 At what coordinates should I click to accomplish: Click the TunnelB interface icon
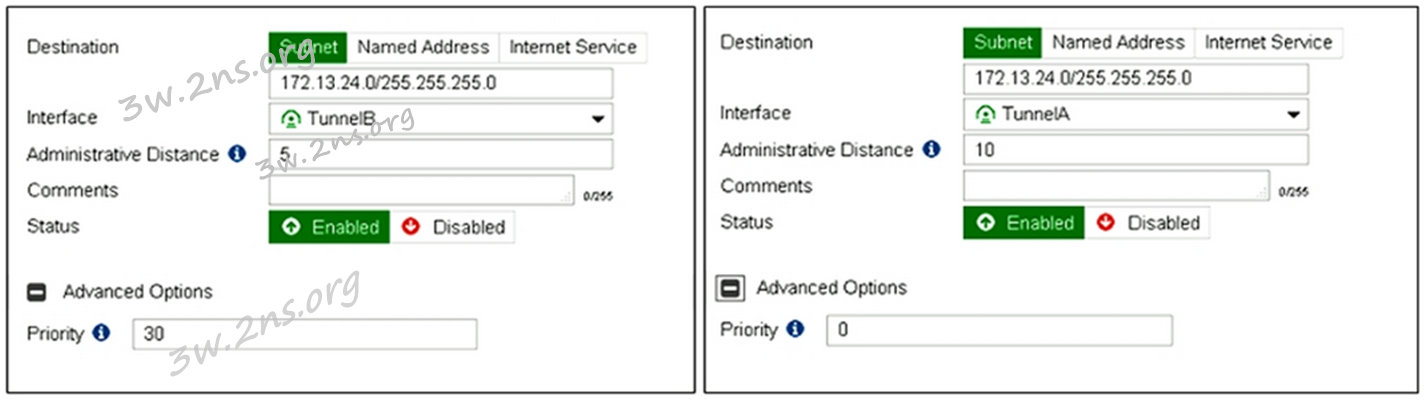click(x=291, y=118)
